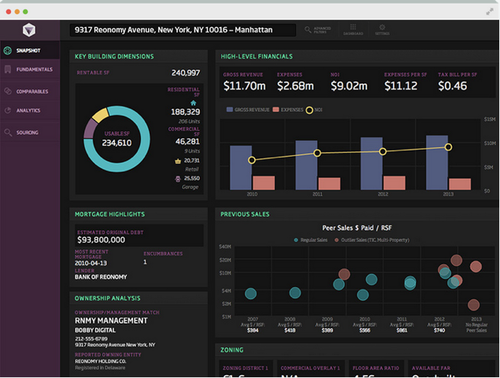500x378 pixels.
Task: Click the residential house icon
Action: 193,103
